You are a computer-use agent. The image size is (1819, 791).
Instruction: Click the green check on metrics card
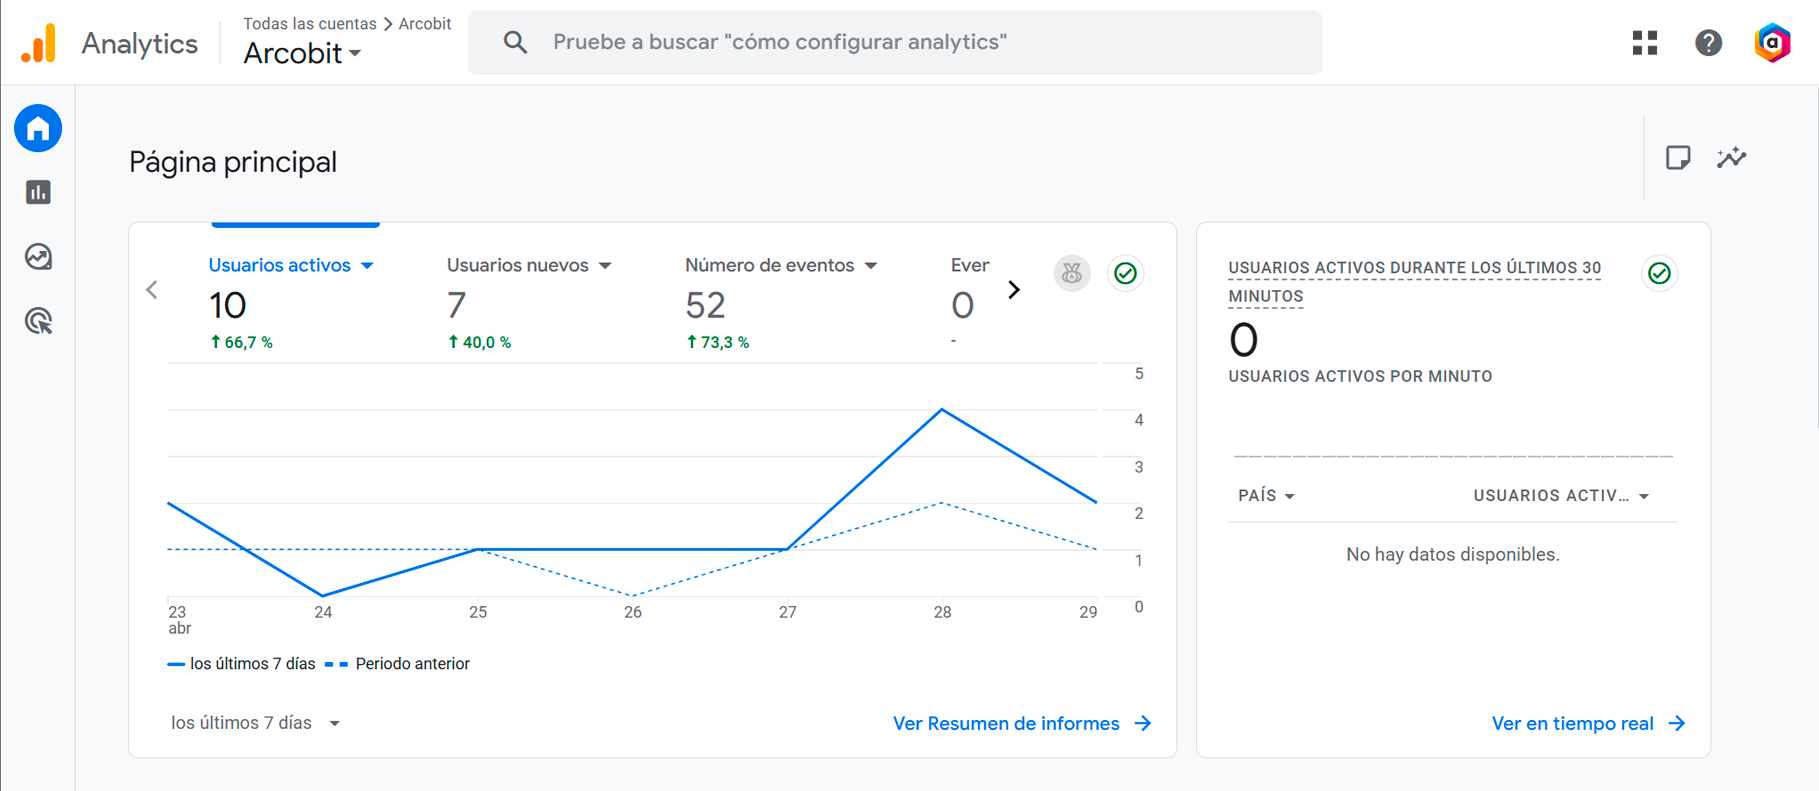click(1125, 273)
